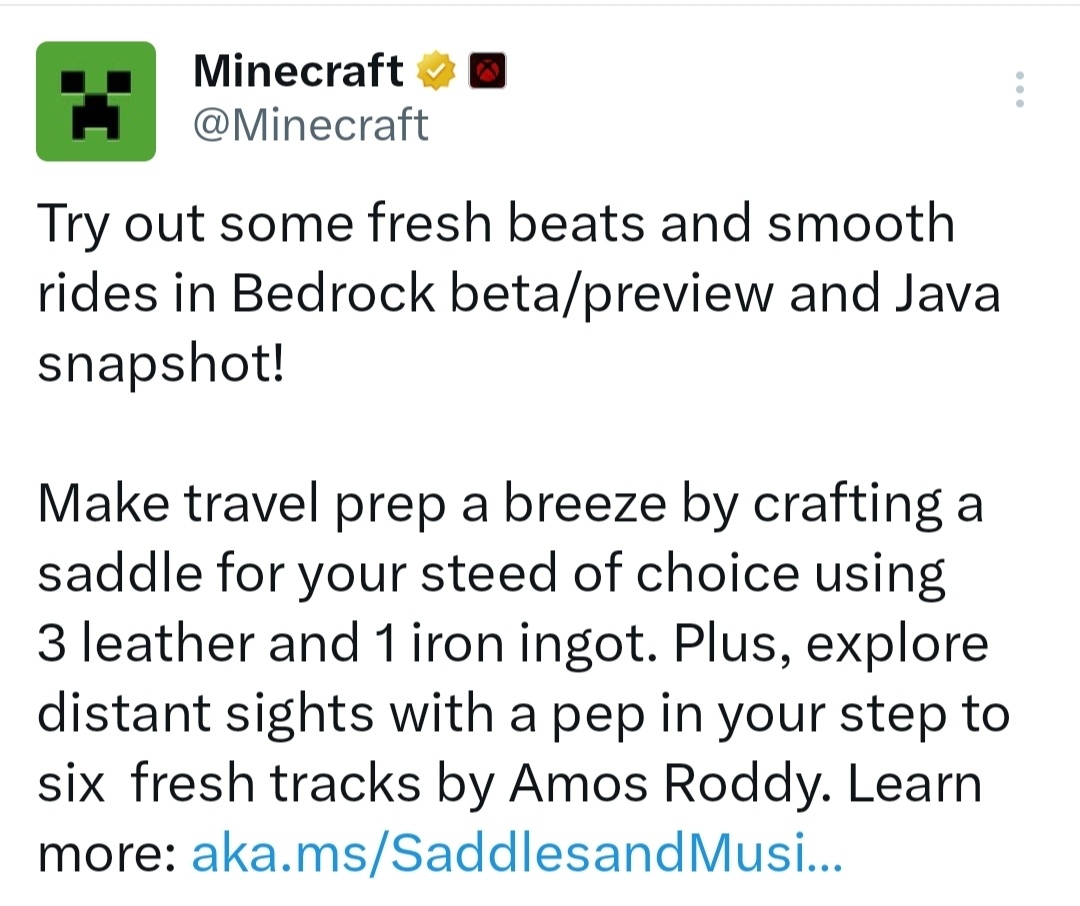The height and width of the screenshot is (906, 1080).
Task: Click the word 'more:' before the link
Action: coord(107,853)
